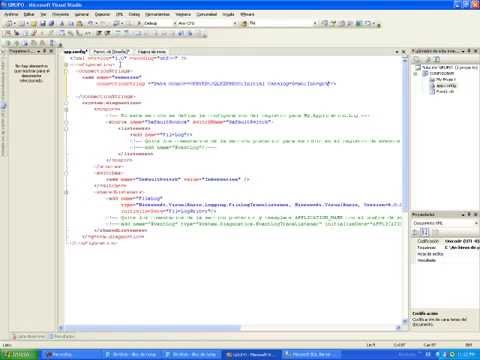
Task: Select the app.config tab
Action: (76, 52)
